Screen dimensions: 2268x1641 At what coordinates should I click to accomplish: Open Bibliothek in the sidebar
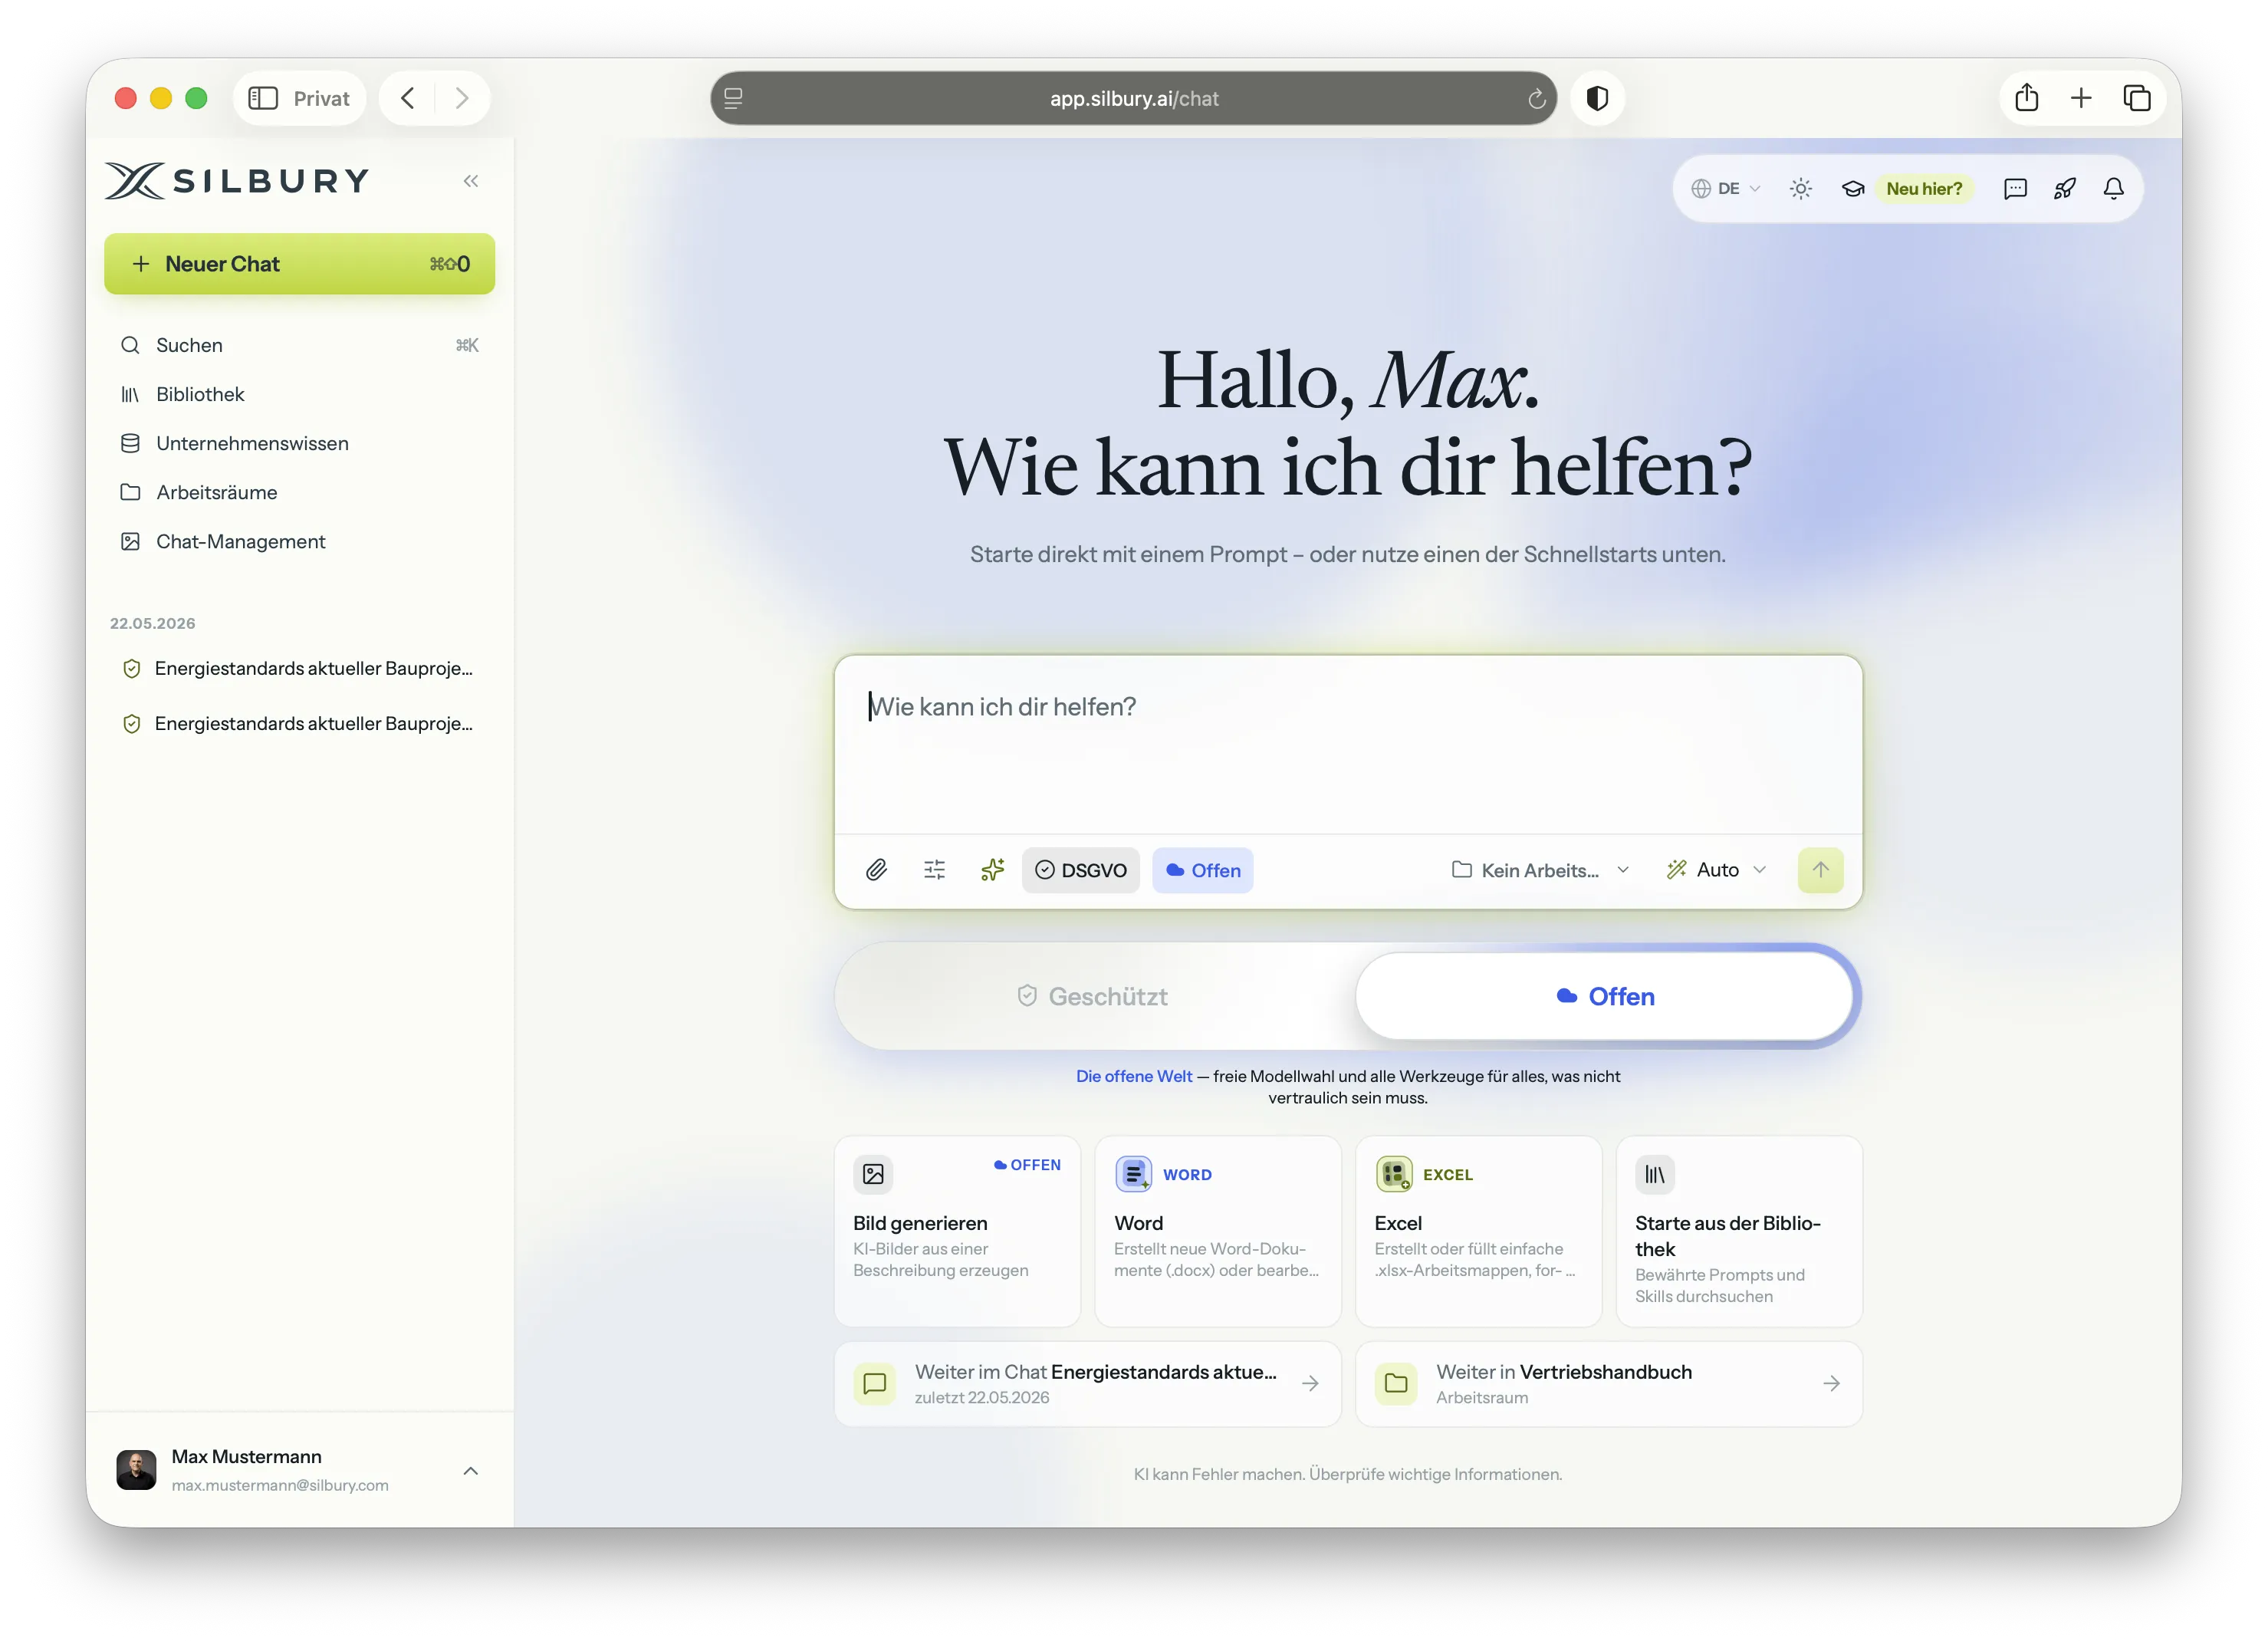299,394
